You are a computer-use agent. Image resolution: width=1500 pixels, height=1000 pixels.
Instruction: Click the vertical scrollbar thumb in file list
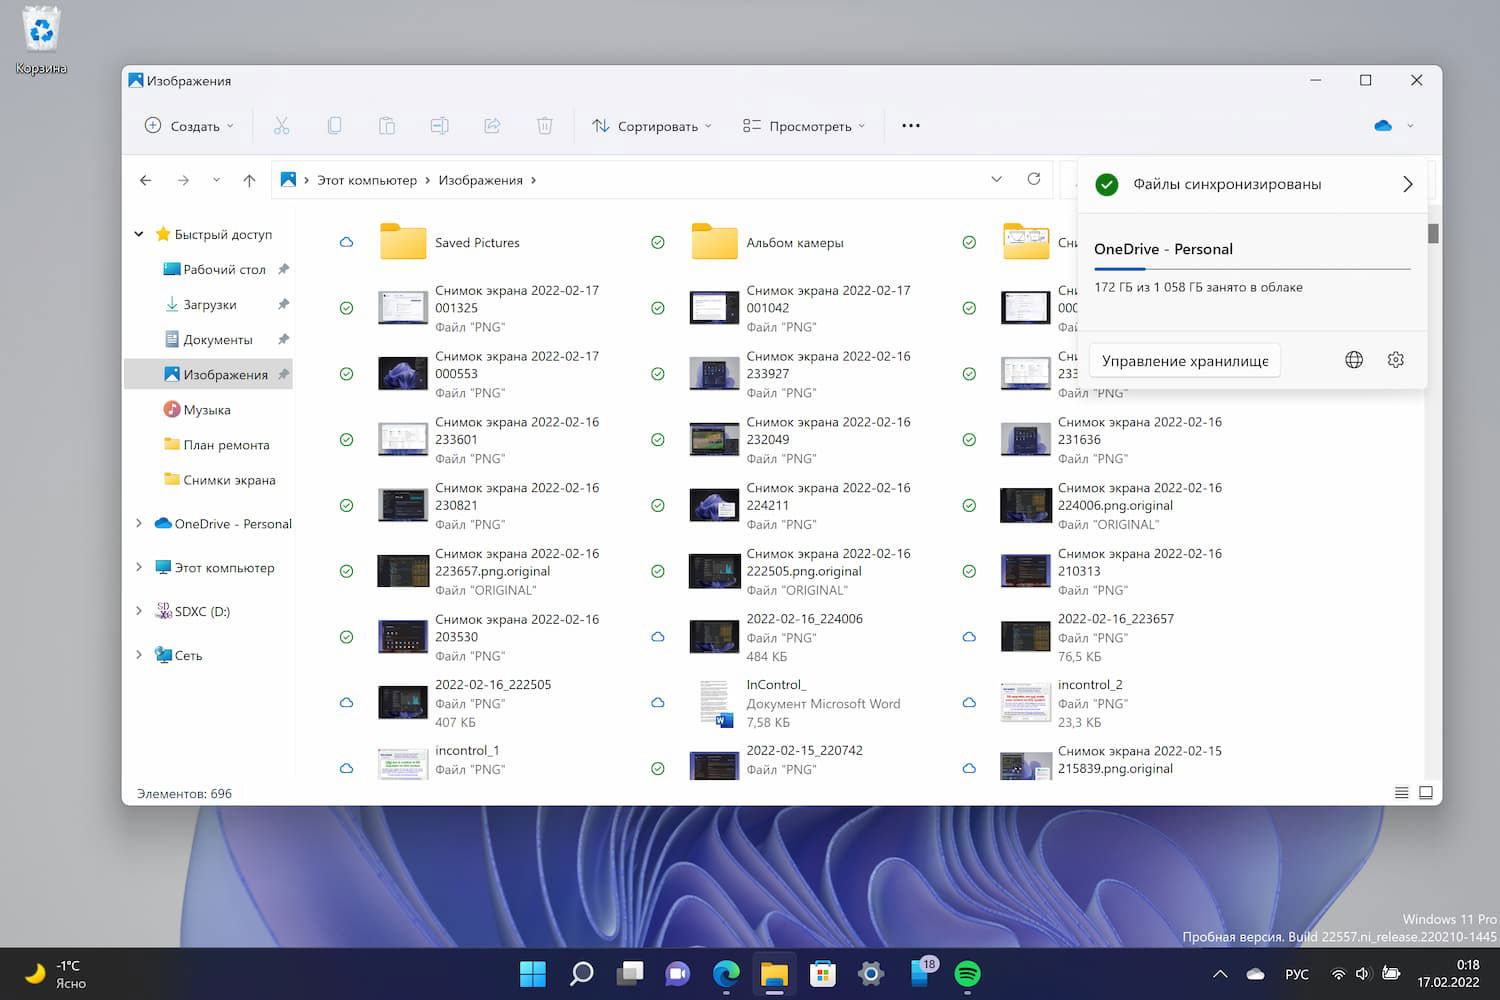coord(1433,233)
